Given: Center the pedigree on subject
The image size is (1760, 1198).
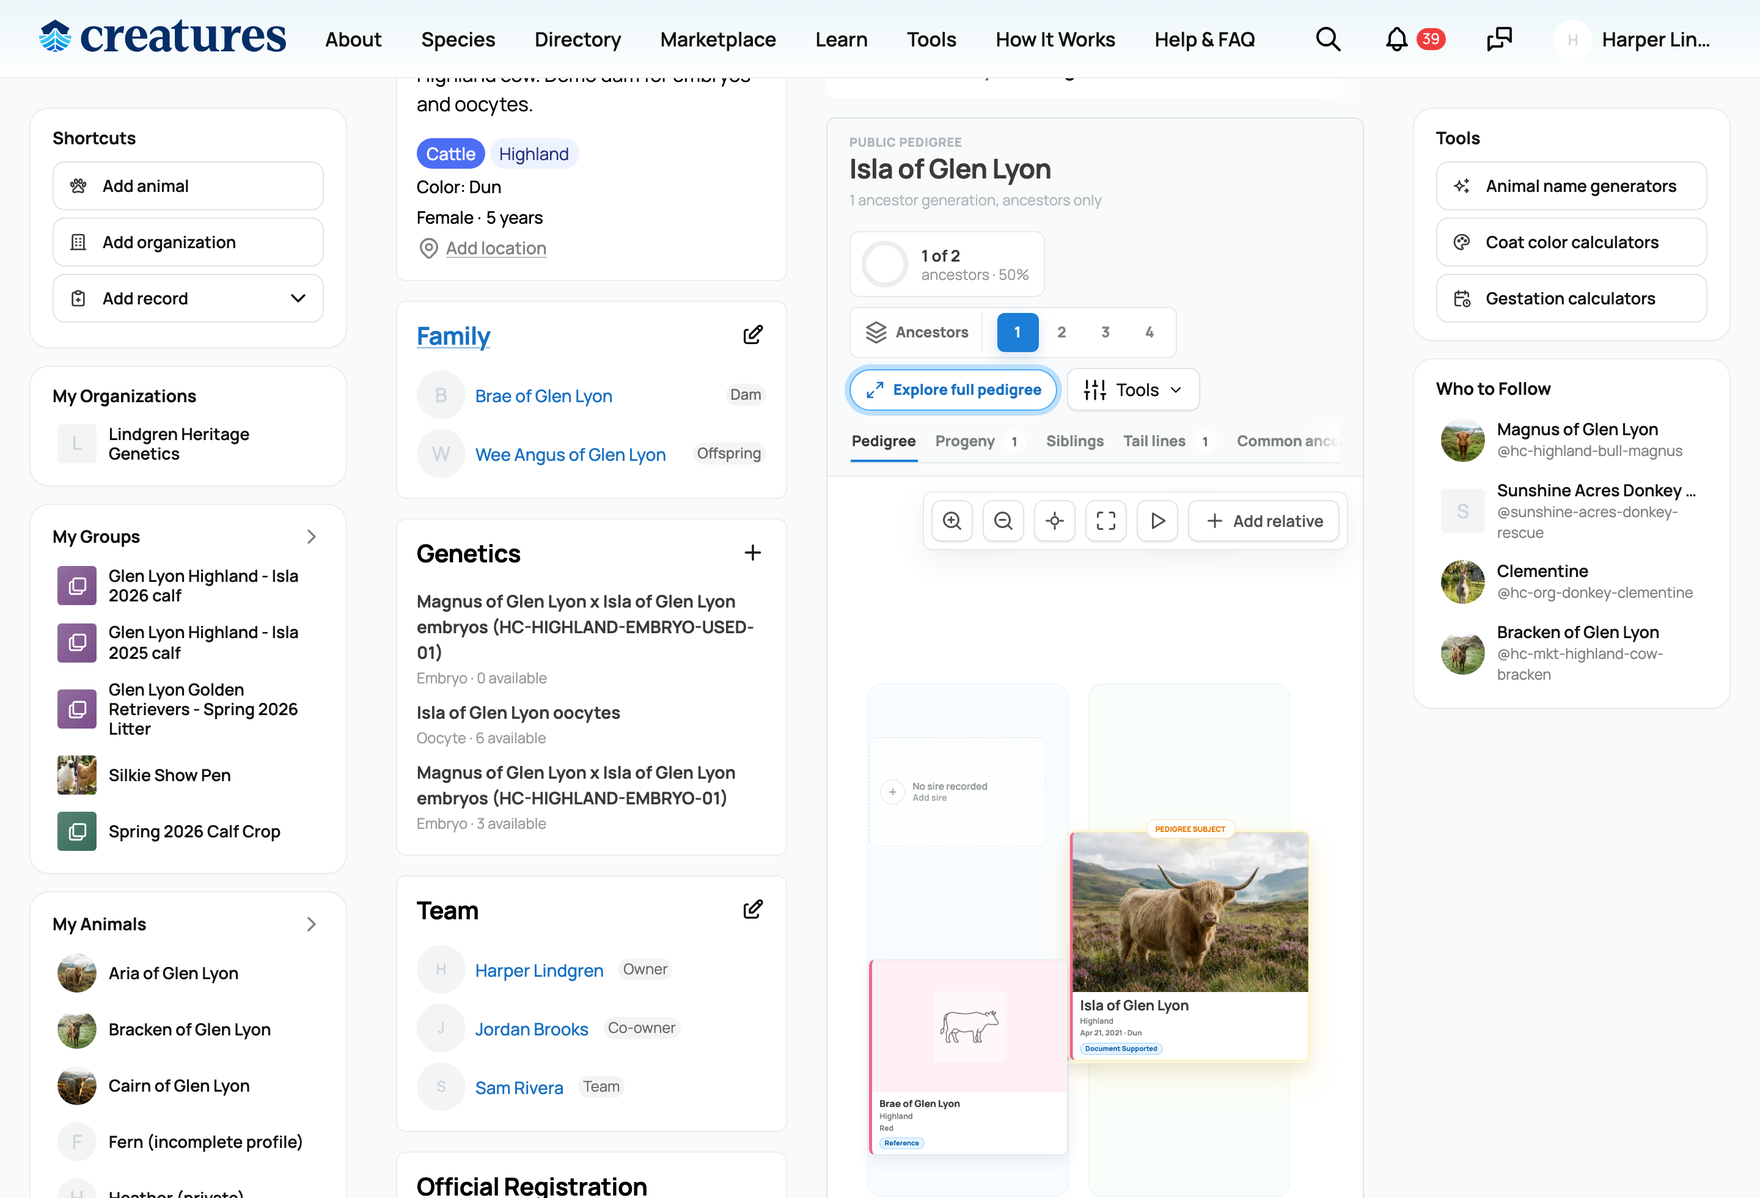Looking at the screenshot, I should coord(1055,521).
